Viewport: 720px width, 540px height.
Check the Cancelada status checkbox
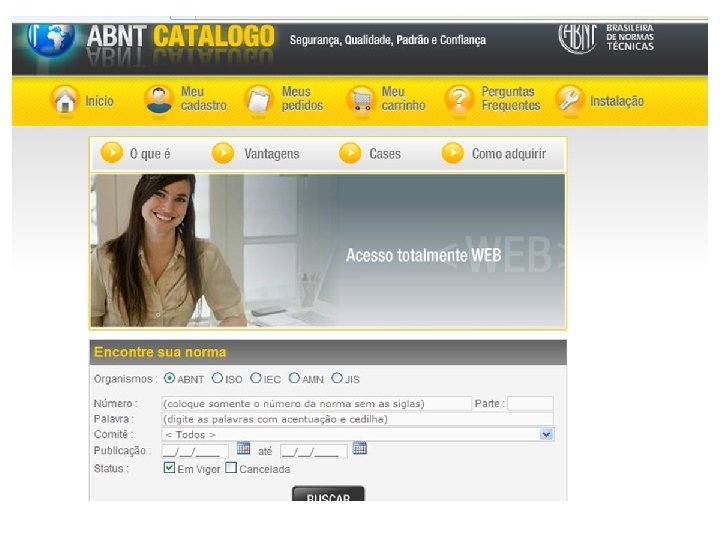point(231,467)
